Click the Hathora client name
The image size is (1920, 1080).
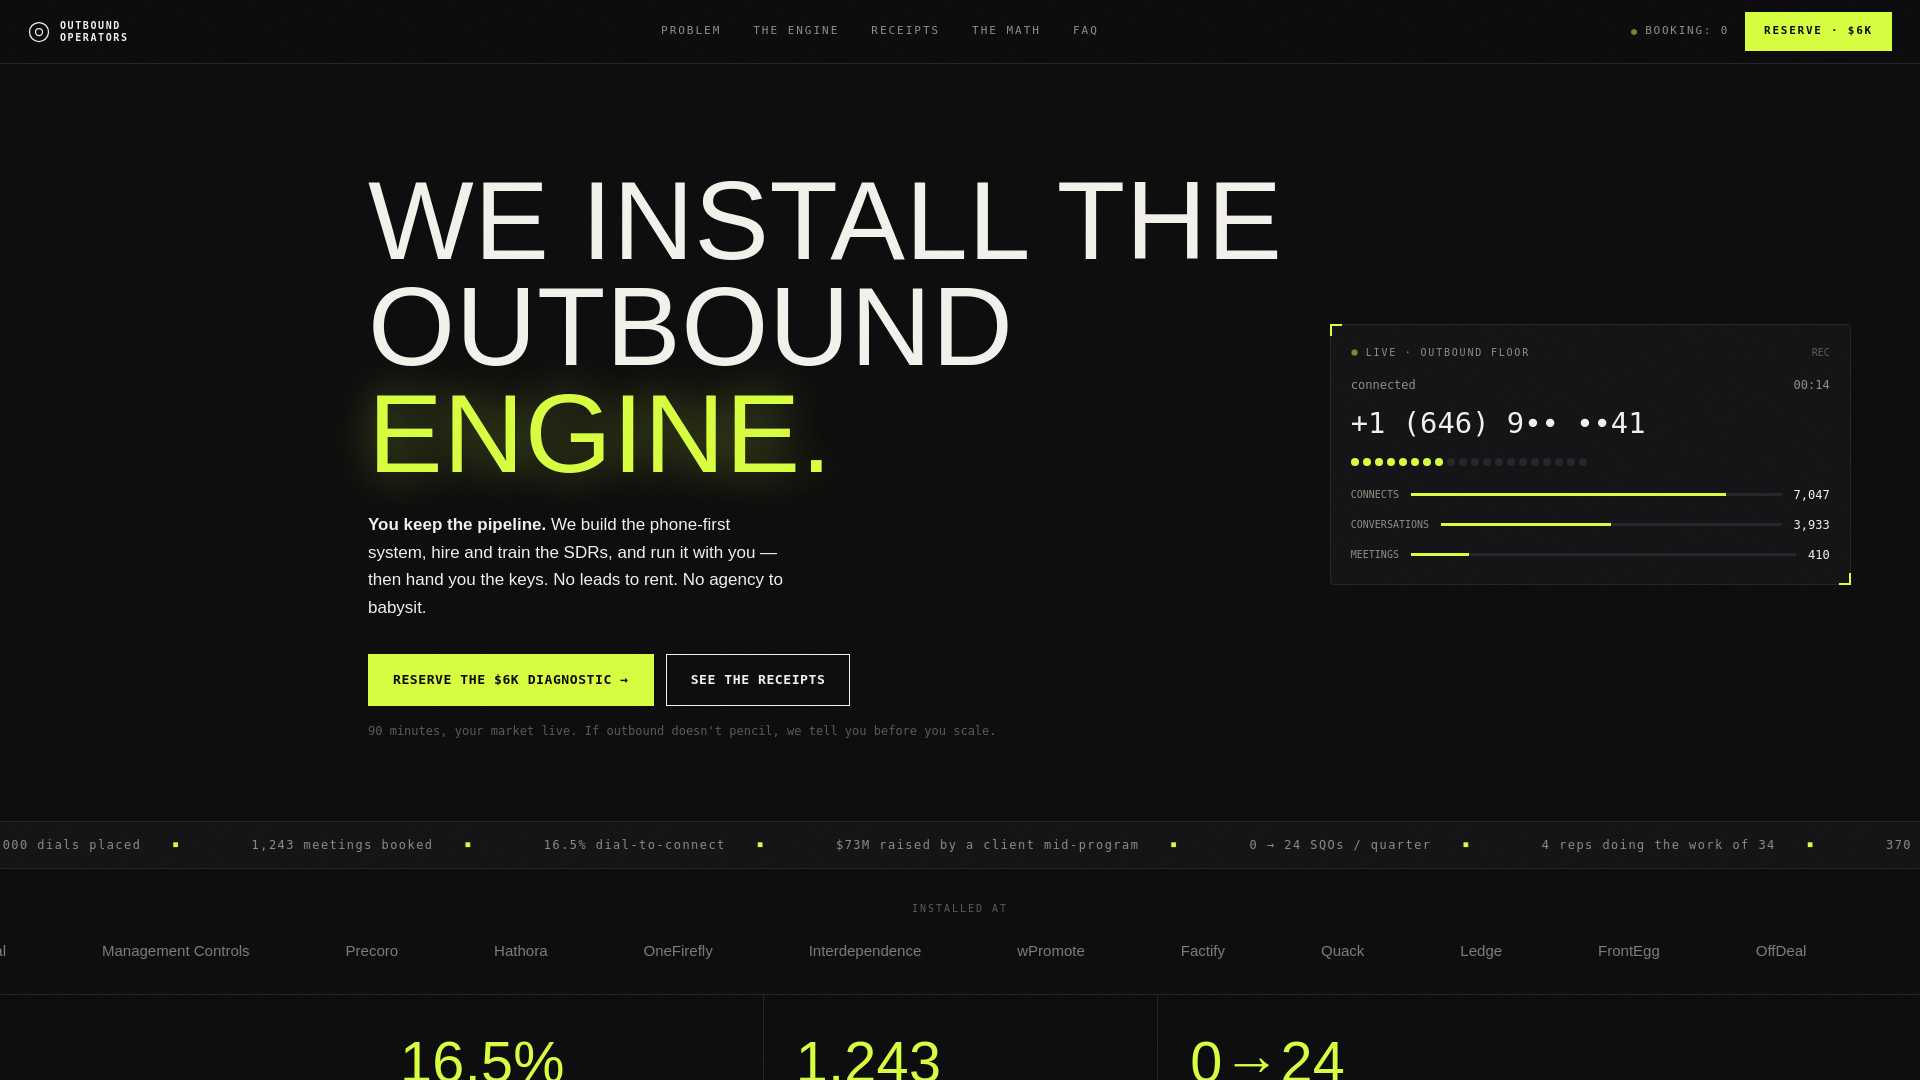[x=521, y=951]
